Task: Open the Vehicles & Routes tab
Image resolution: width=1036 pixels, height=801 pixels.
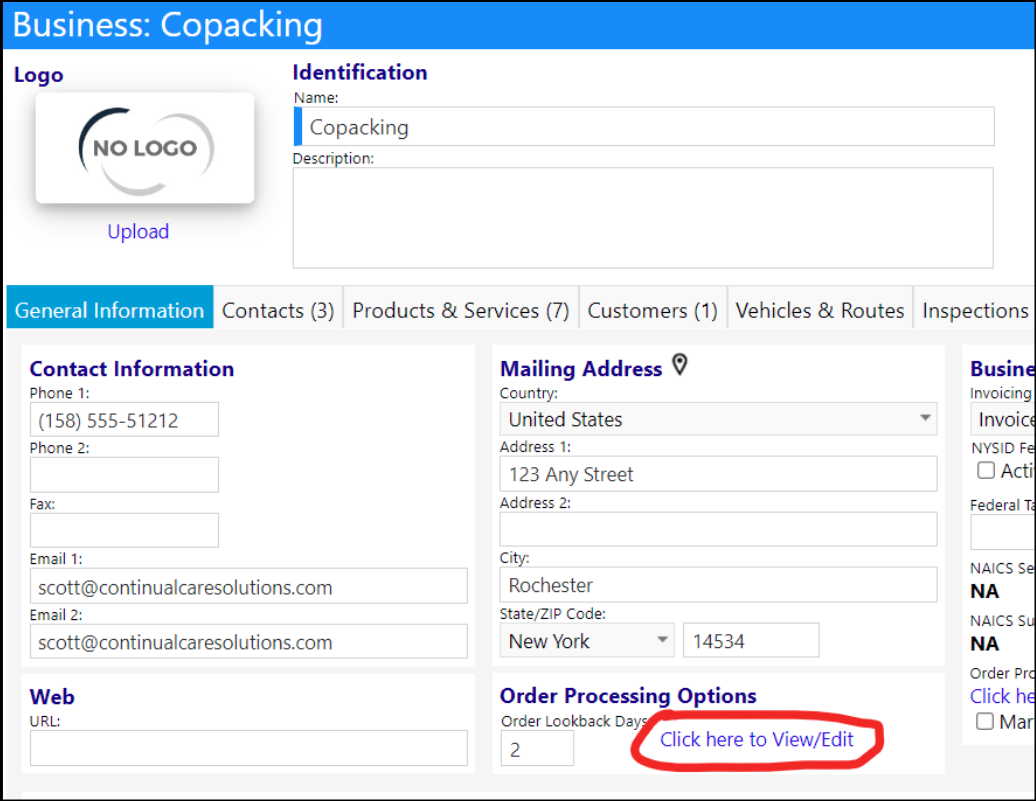Action: 820,307
